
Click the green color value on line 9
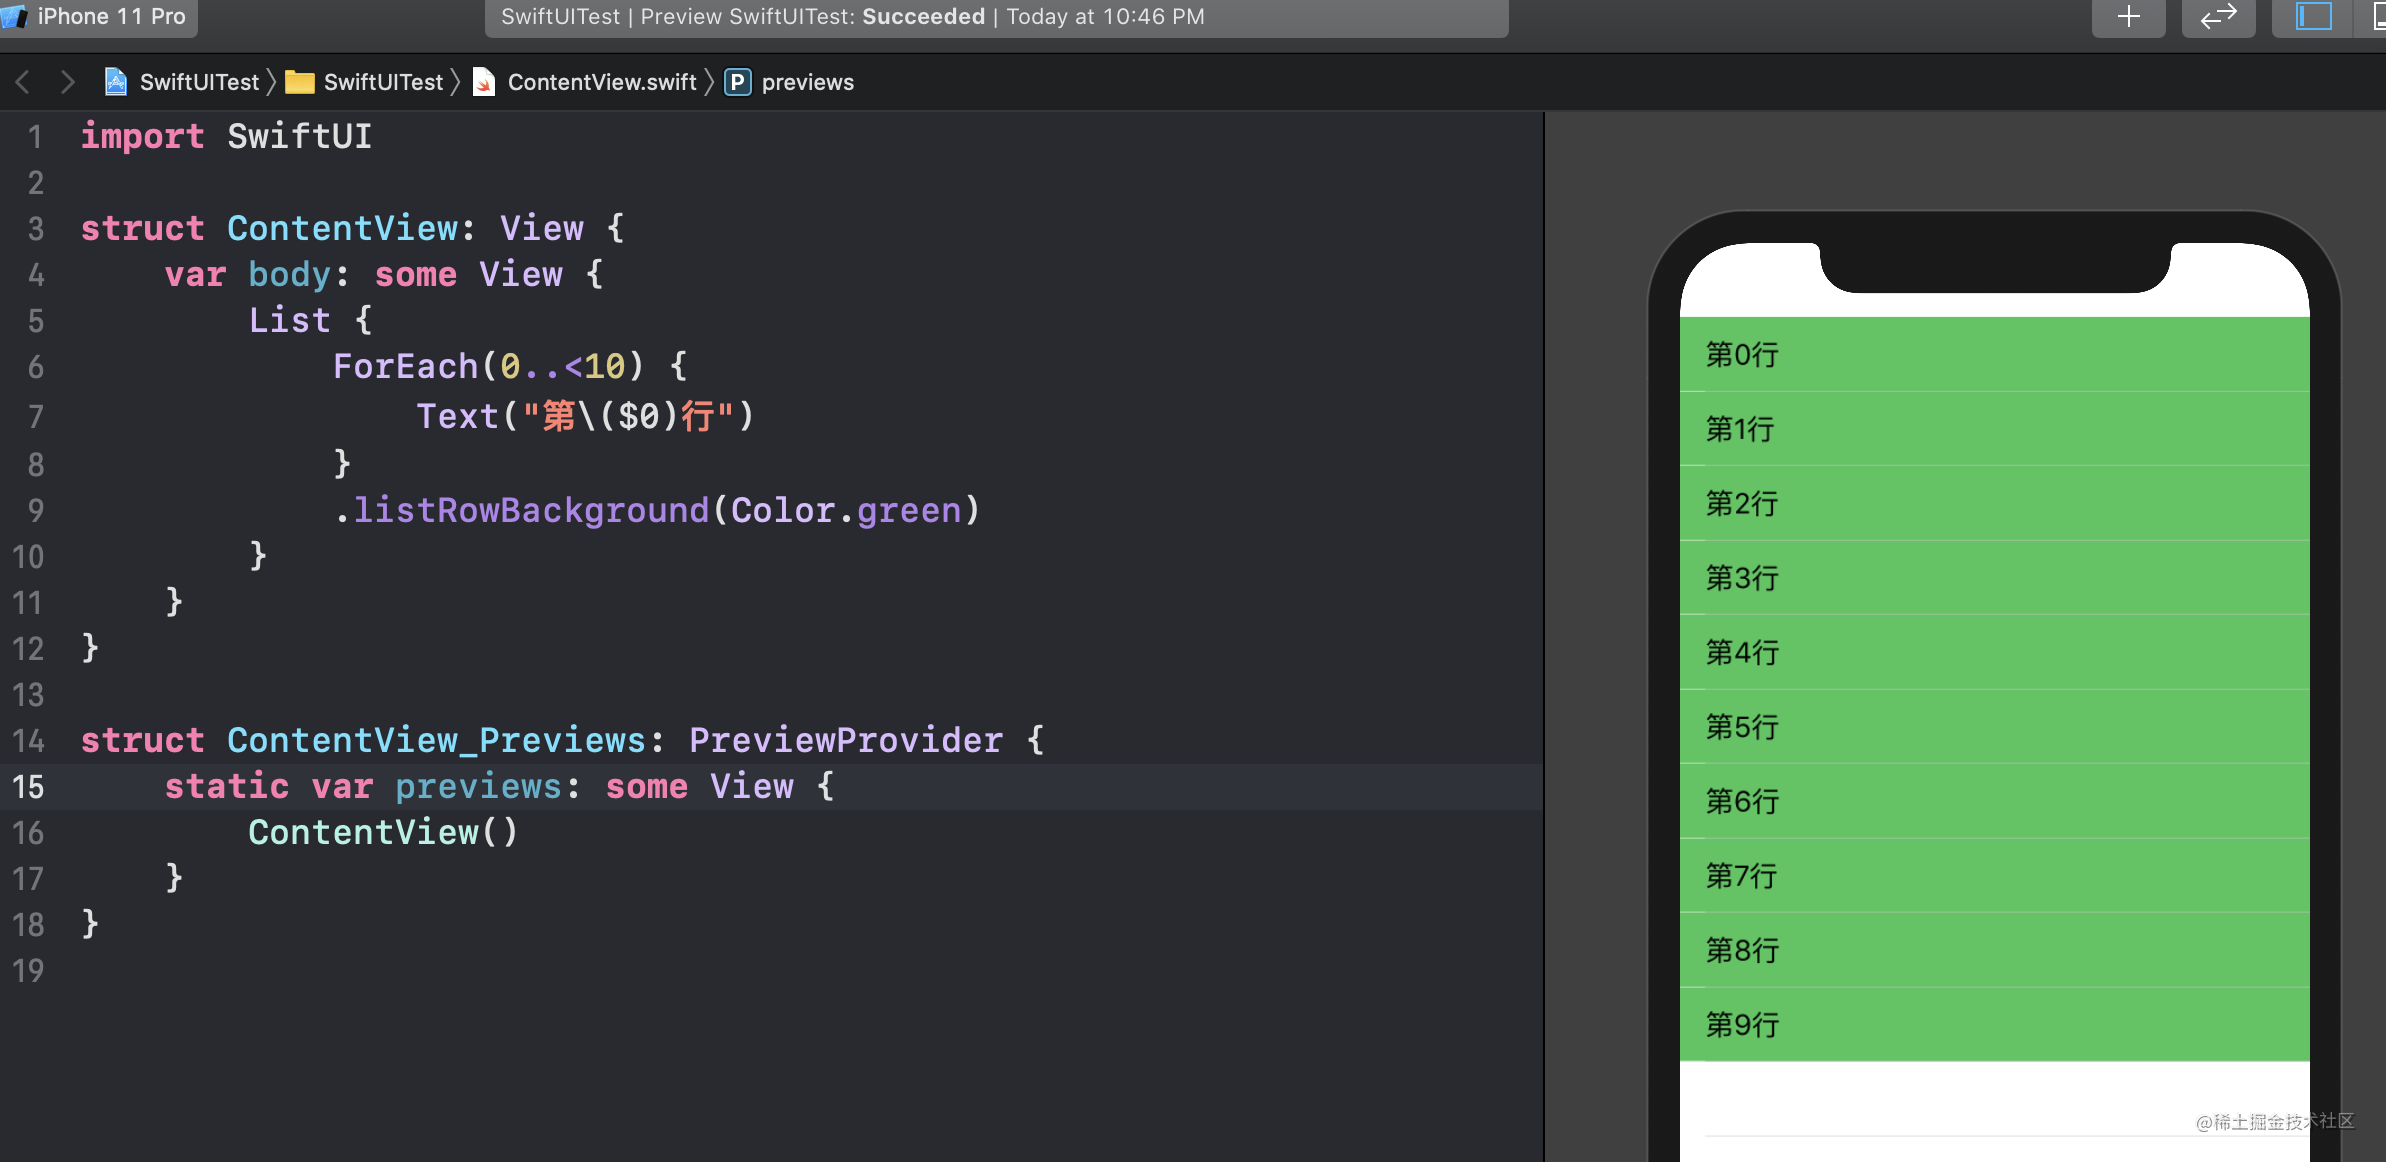(909, 510)
